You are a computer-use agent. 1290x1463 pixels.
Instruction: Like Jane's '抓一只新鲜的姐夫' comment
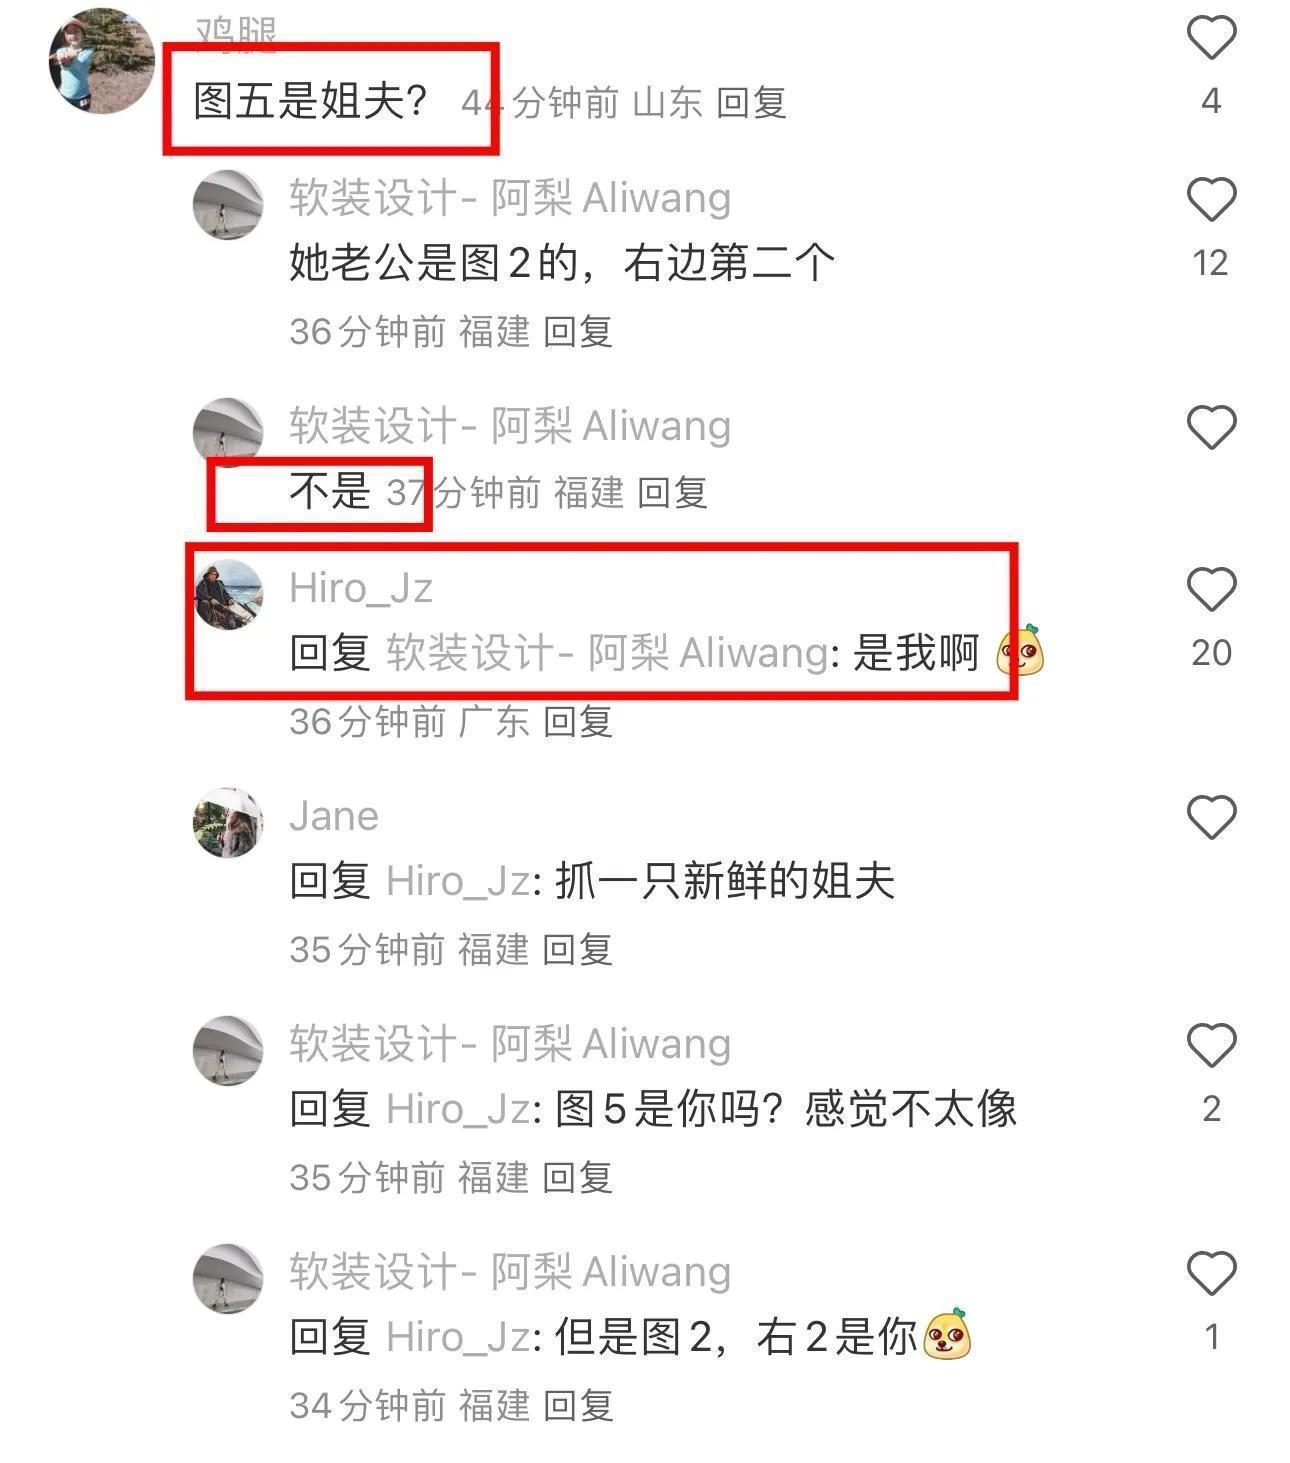click(1211, 817)
